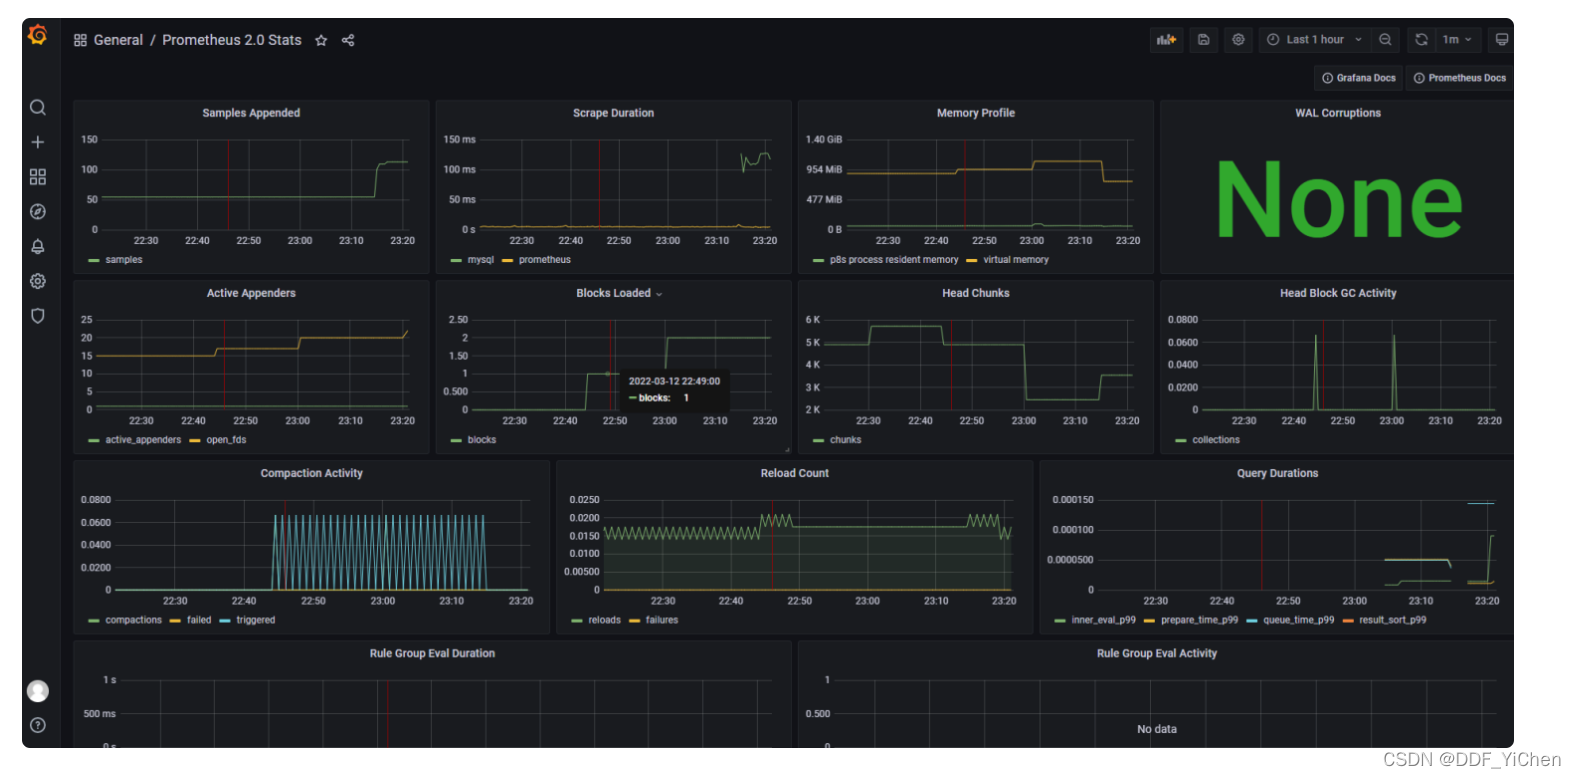Open the Prometheus Docs link

click(1459, 78)
